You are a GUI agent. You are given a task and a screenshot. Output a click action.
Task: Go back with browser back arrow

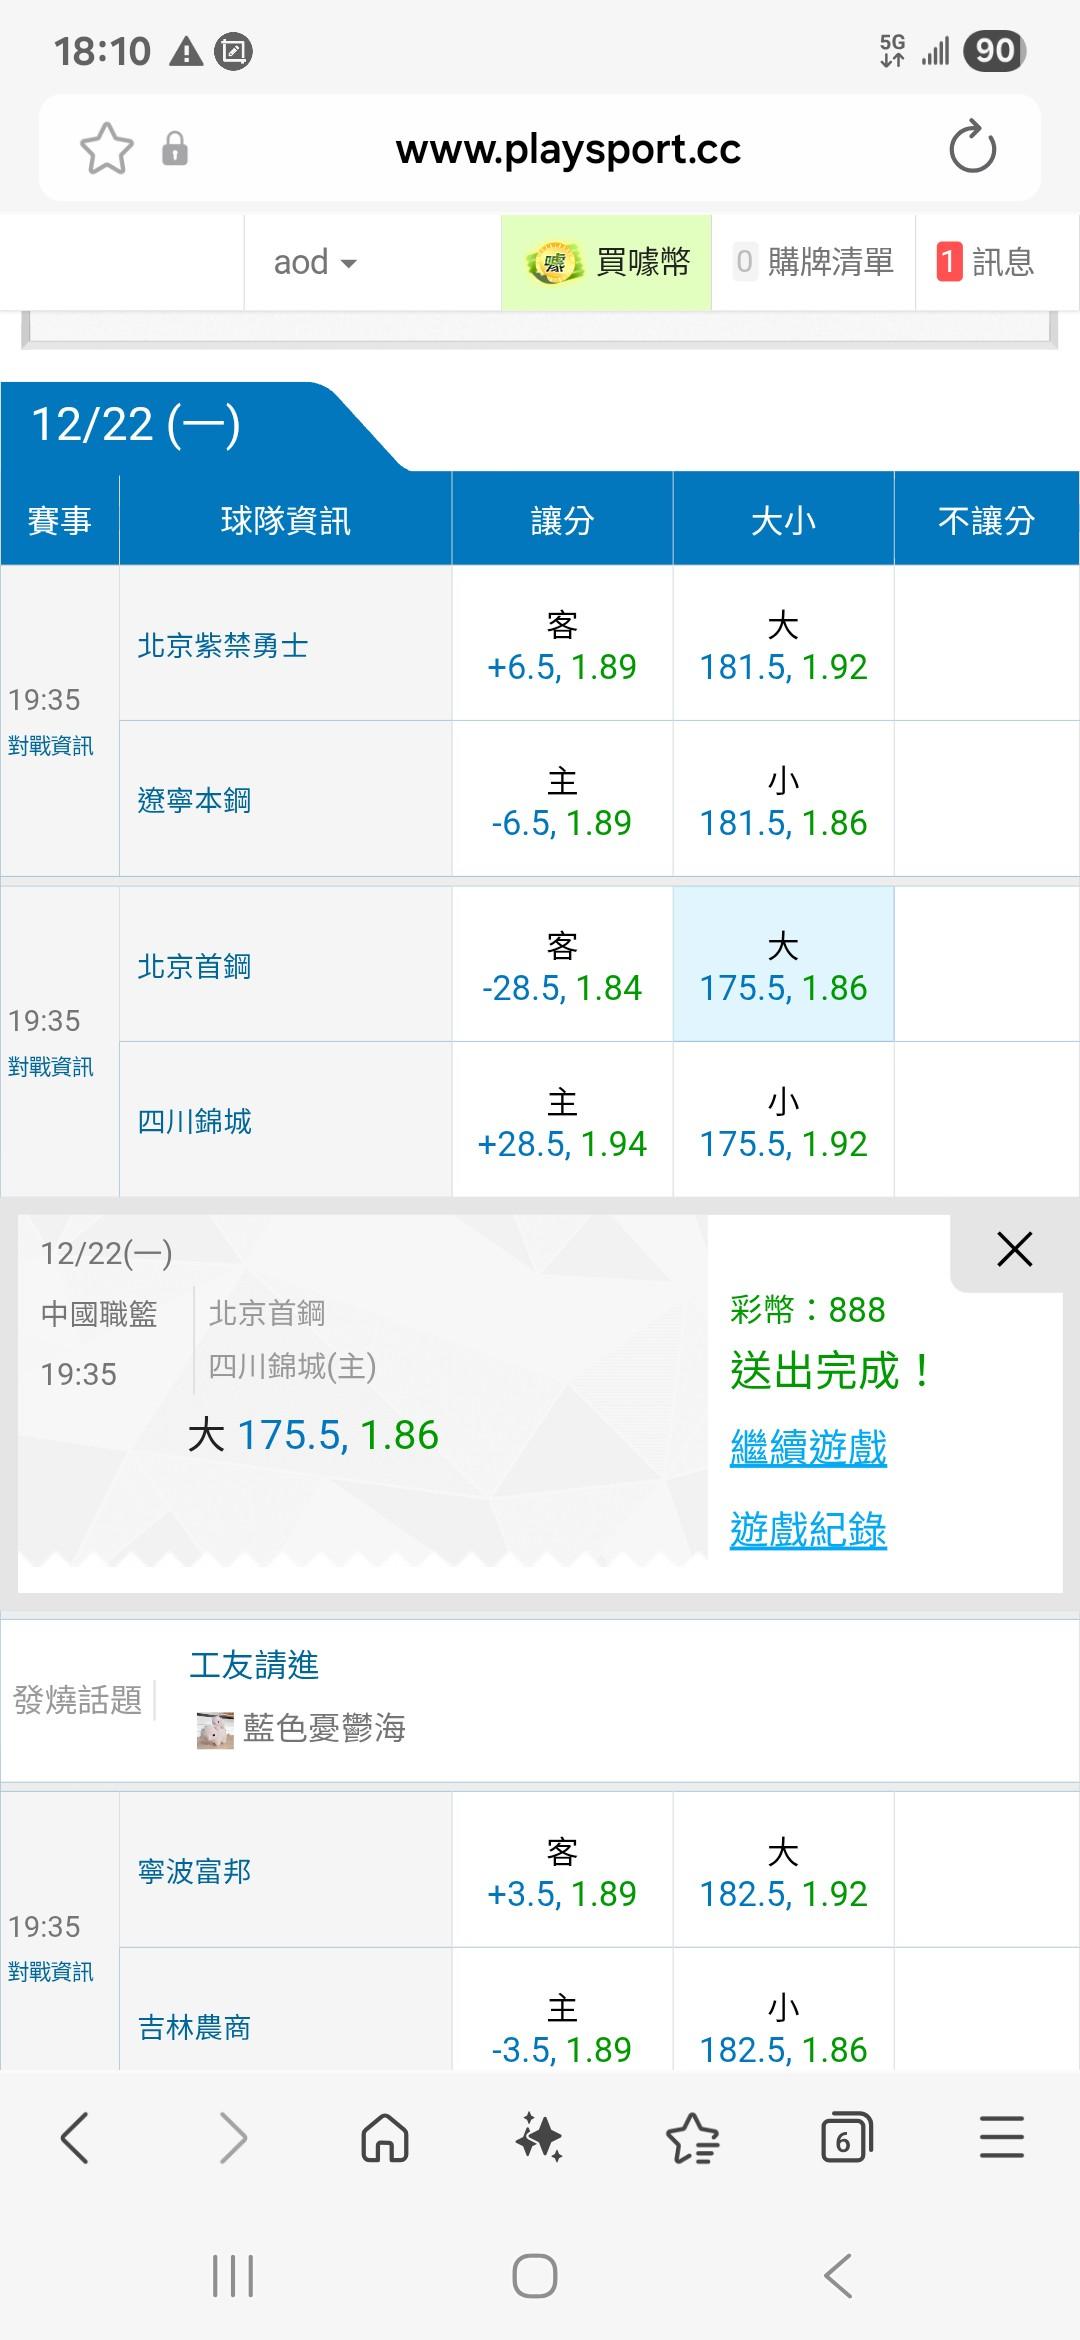(76, 2139)
